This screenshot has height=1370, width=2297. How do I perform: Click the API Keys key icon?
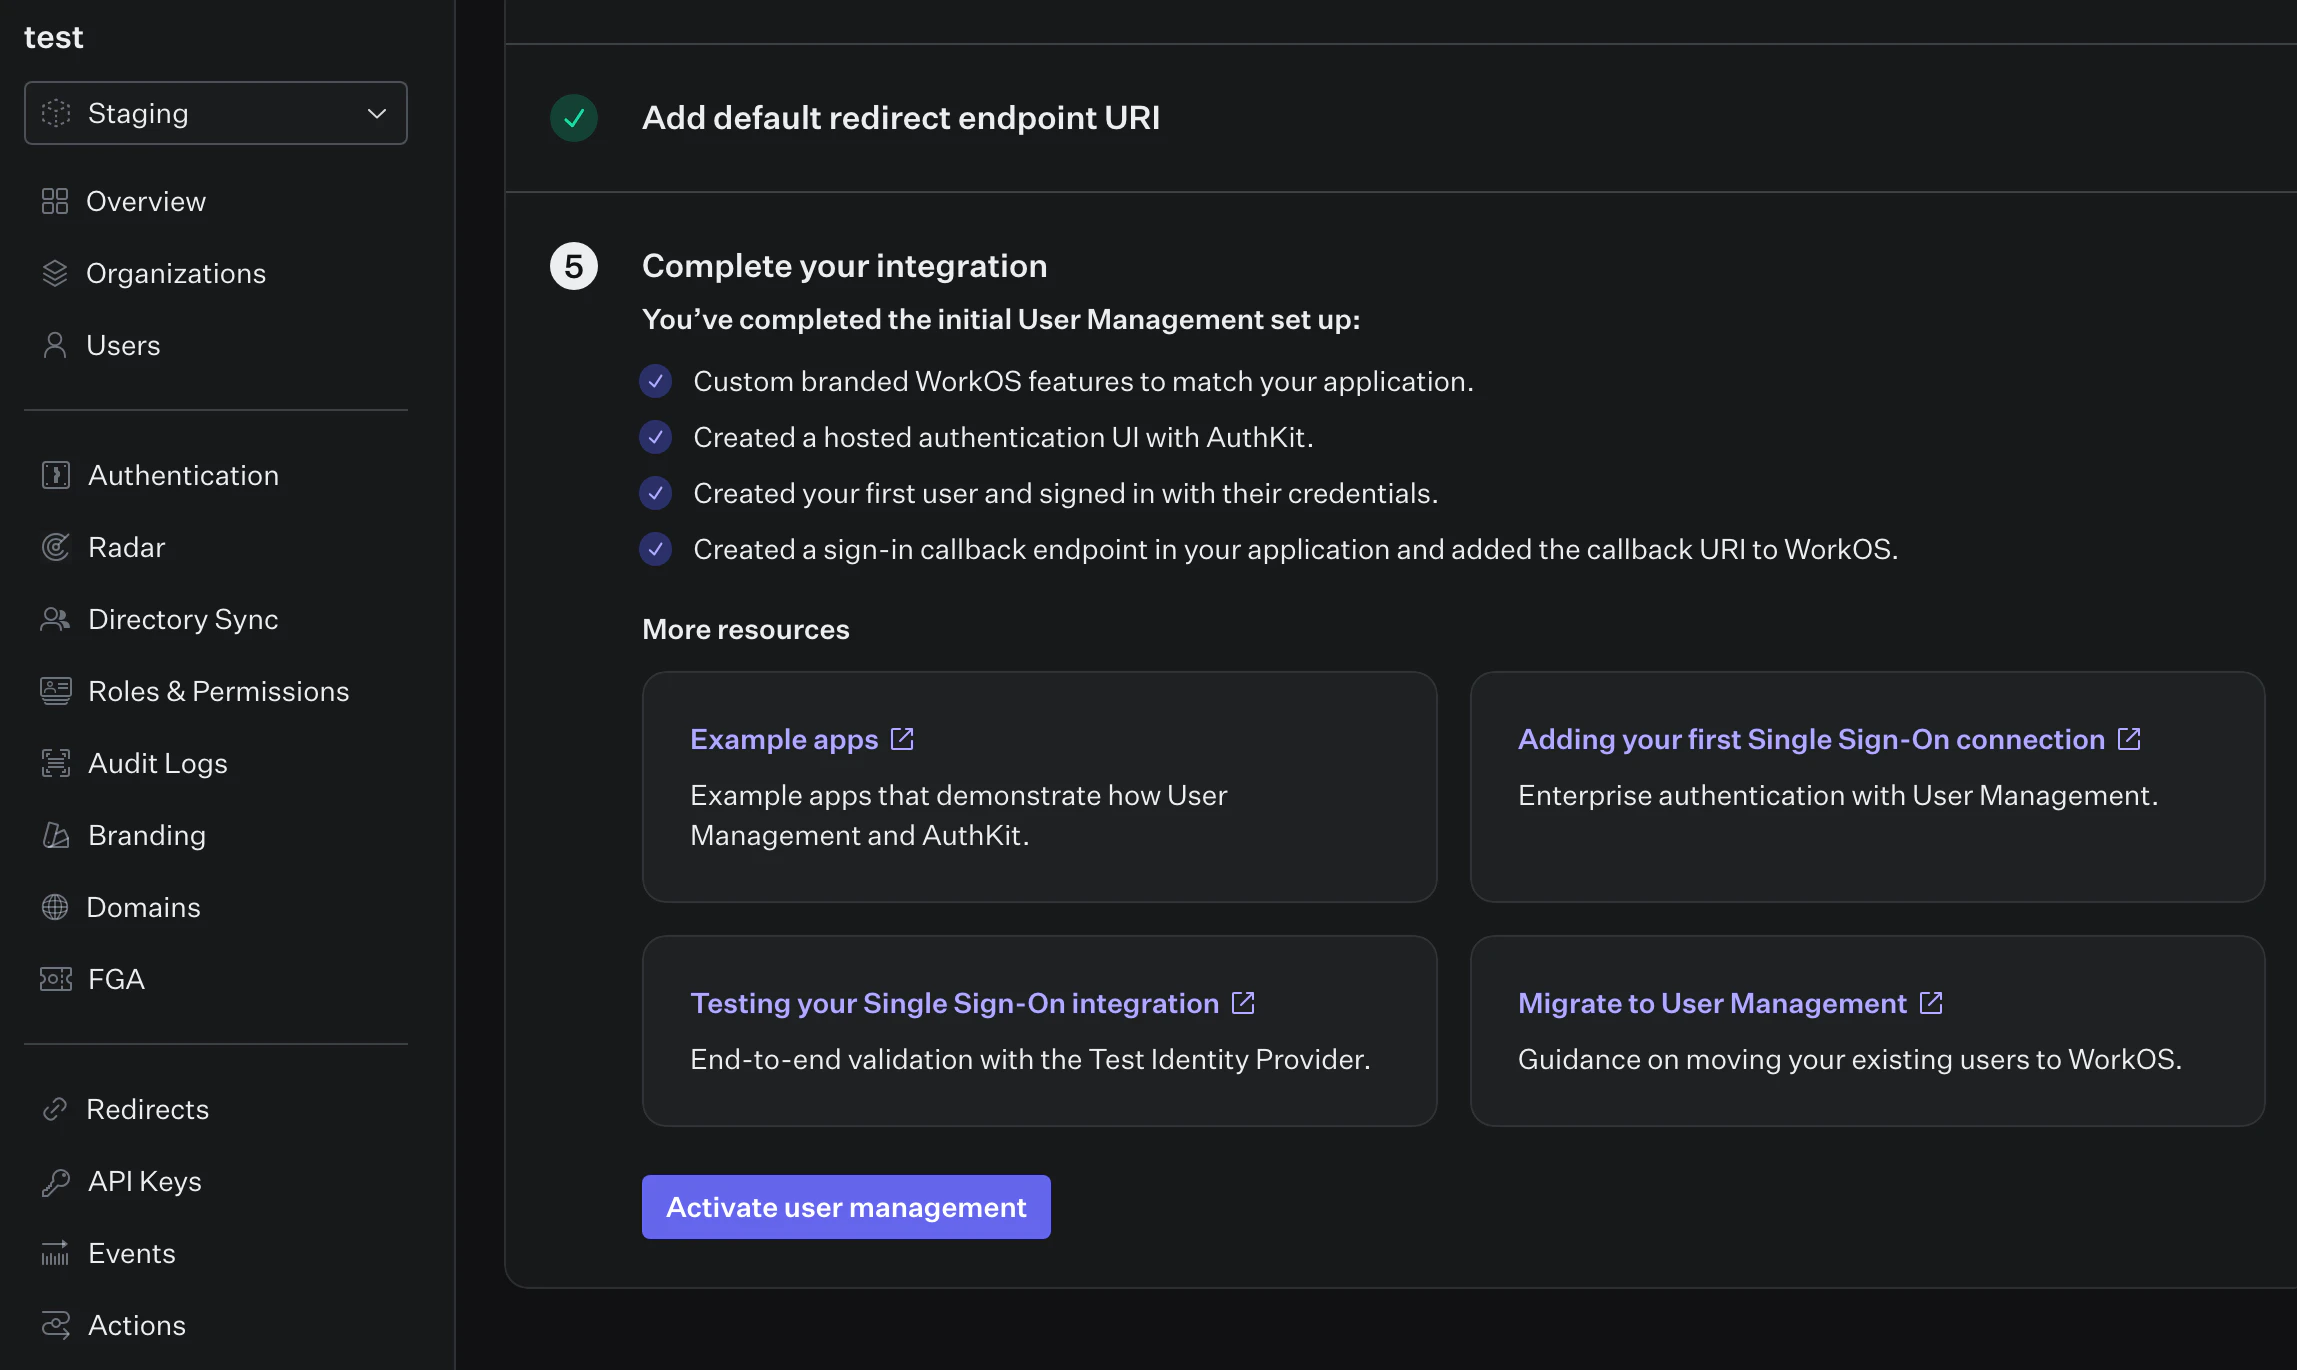click(56, 1181)
